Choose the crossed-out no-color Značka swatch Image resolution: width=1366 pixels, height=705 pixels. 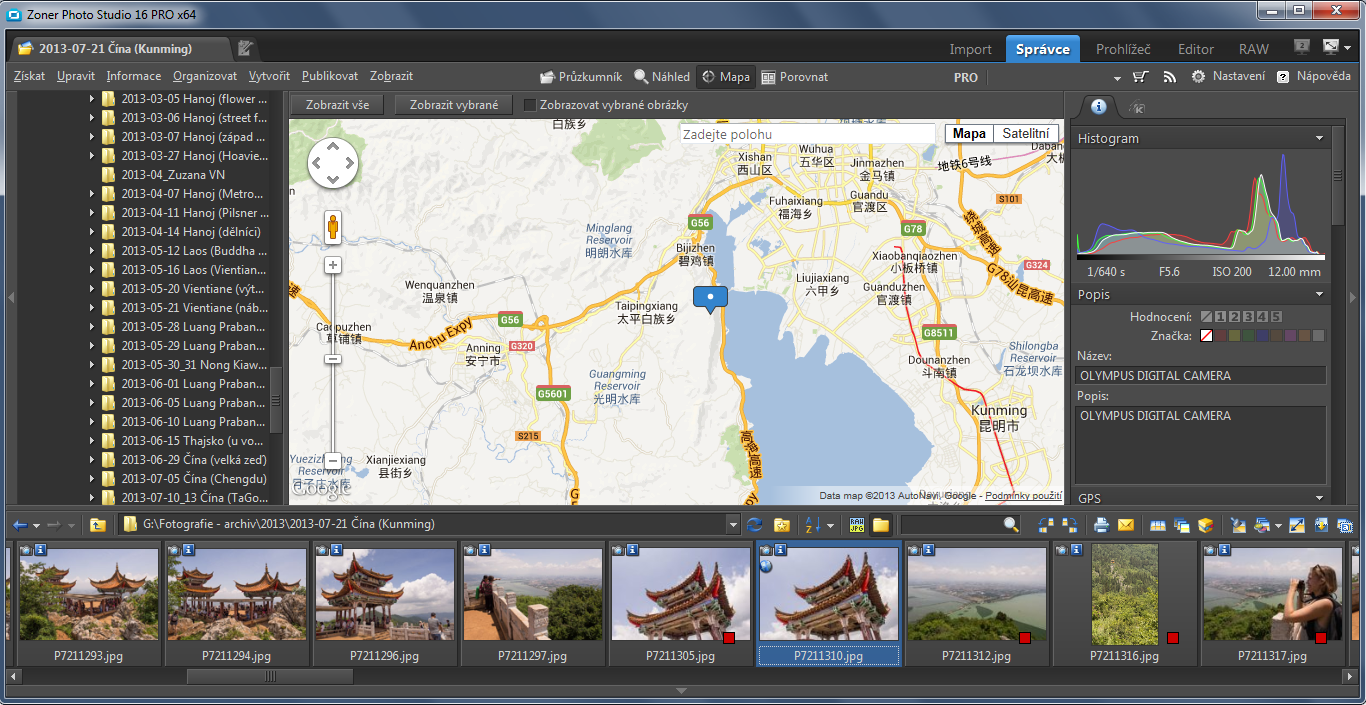tap(1206, 336)
